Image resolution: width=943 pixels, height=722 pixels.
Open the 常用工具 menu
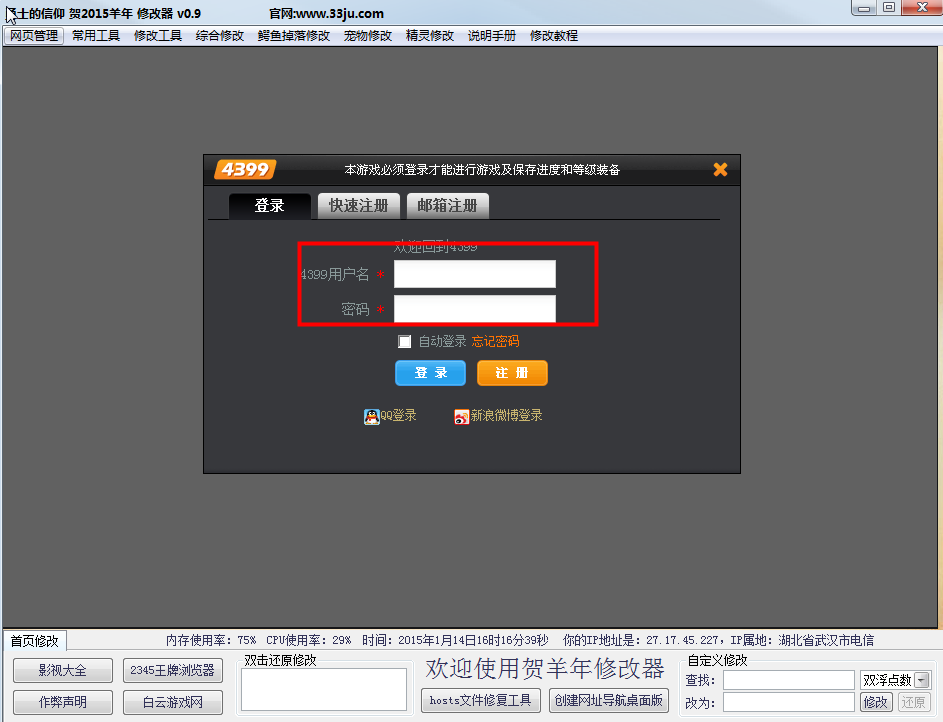pyautogui.click(x=96, y=36)
